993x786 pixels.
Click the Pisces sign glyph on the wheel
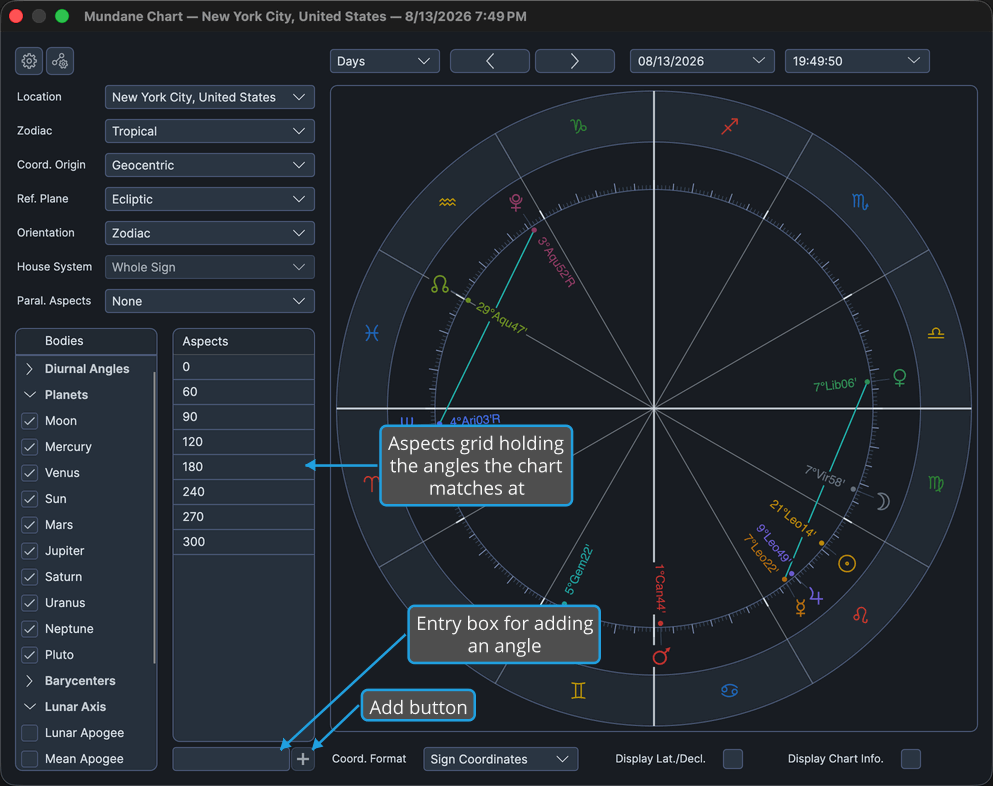tap(372, 333)
